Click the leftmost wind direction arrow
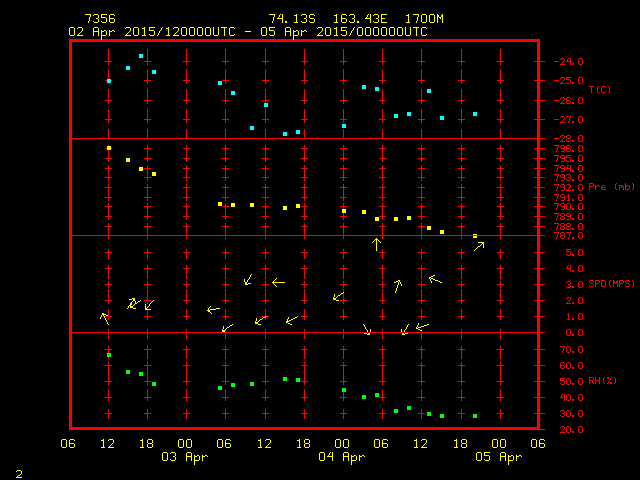This screenshot has width=640, height=480. (x=105, y=318)
